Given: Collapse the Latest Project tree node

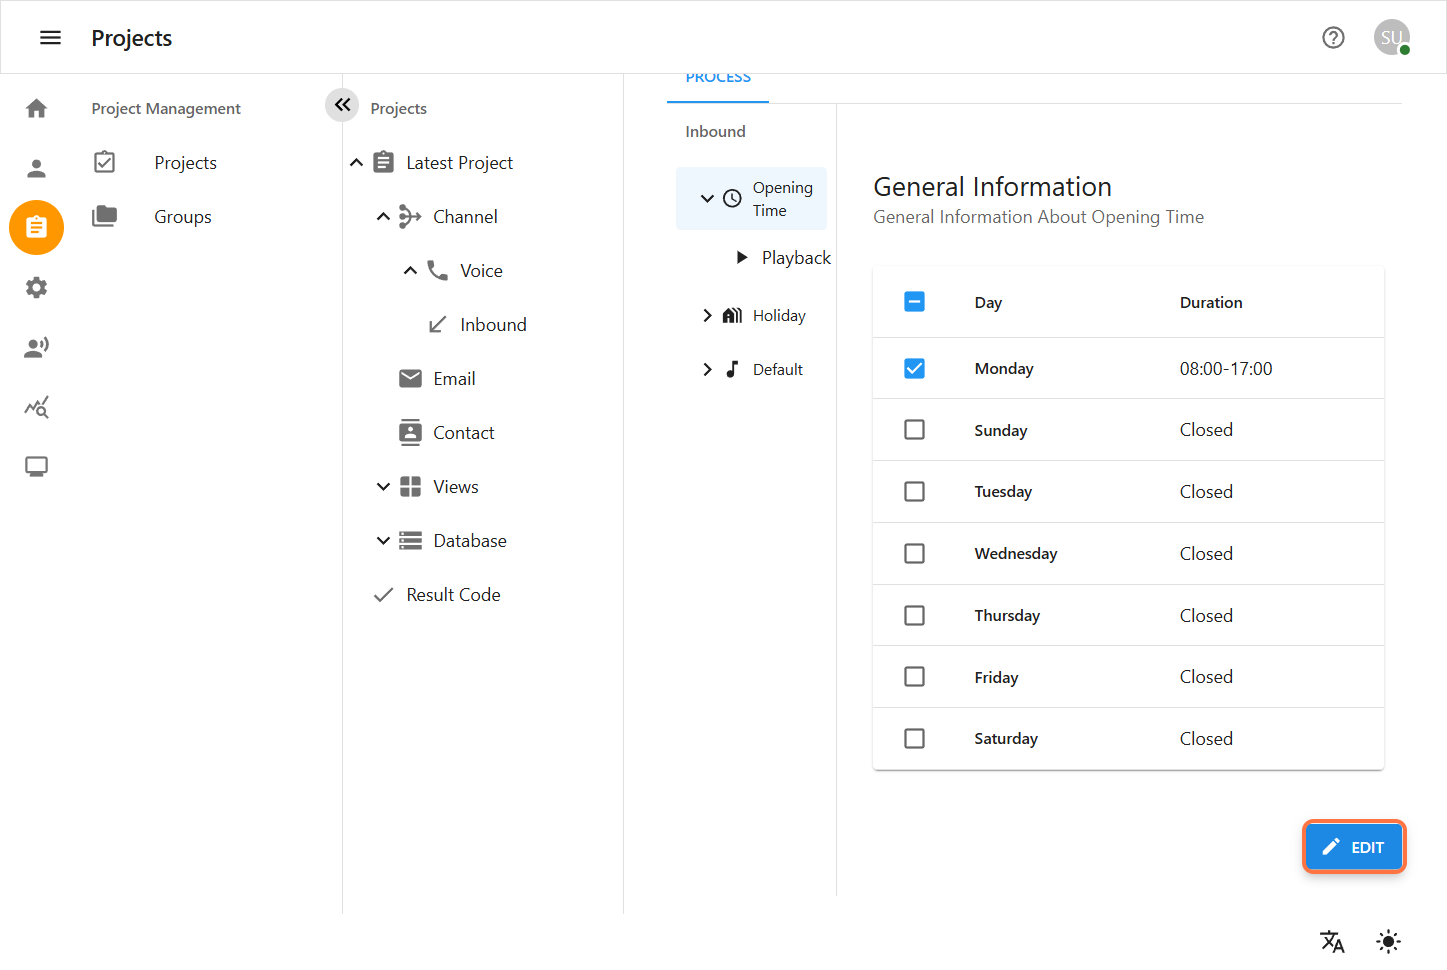Looking at the screenshot, I should [x=356, y=163].
